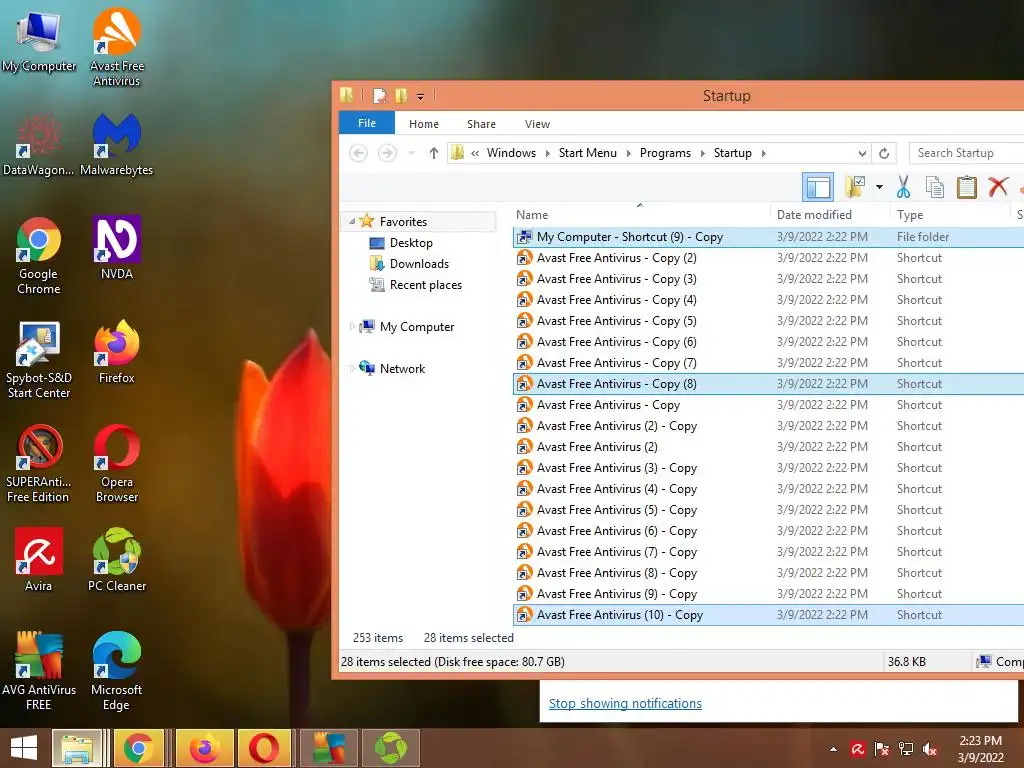
Task: Click the Search Startup input field
Action: coord(967,153)
